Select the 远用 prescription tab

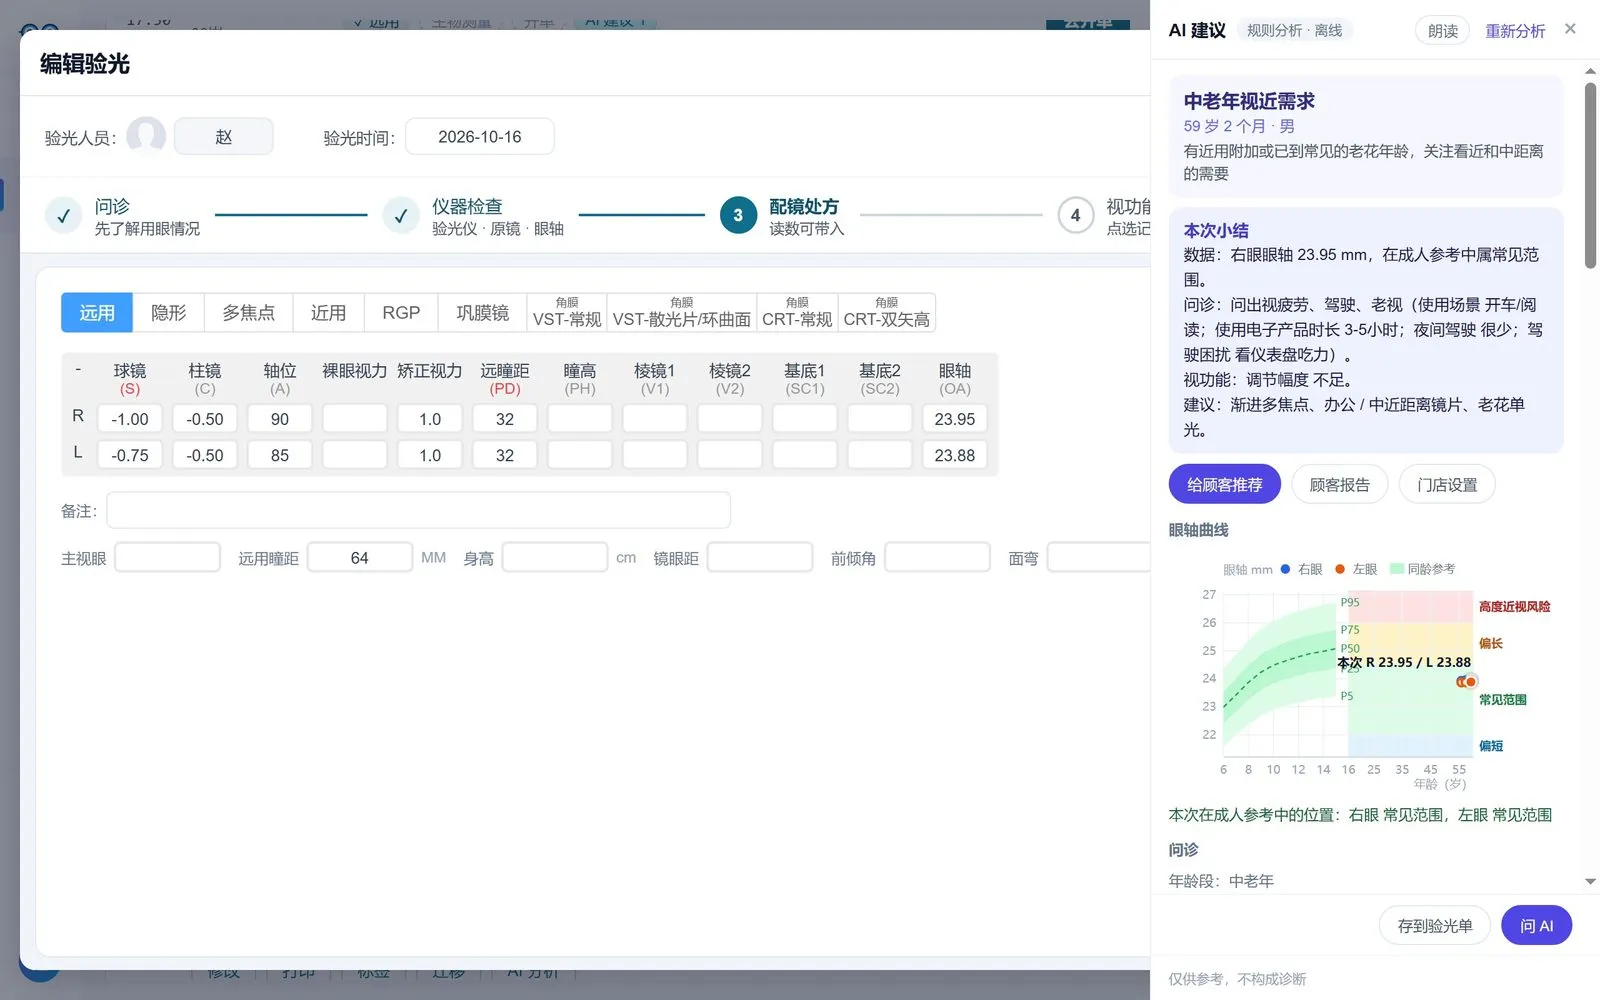[x=97, y=312]
